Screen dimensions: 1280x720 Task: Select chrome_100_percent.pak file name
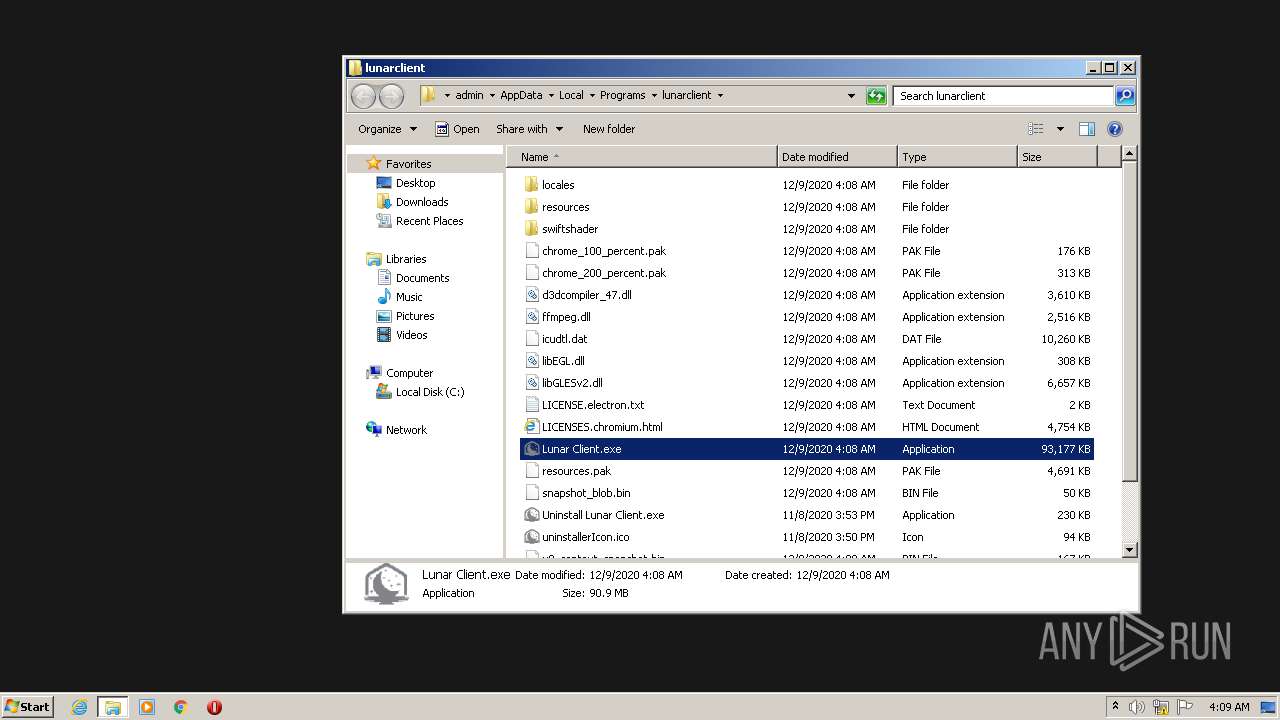pos(604,251)
